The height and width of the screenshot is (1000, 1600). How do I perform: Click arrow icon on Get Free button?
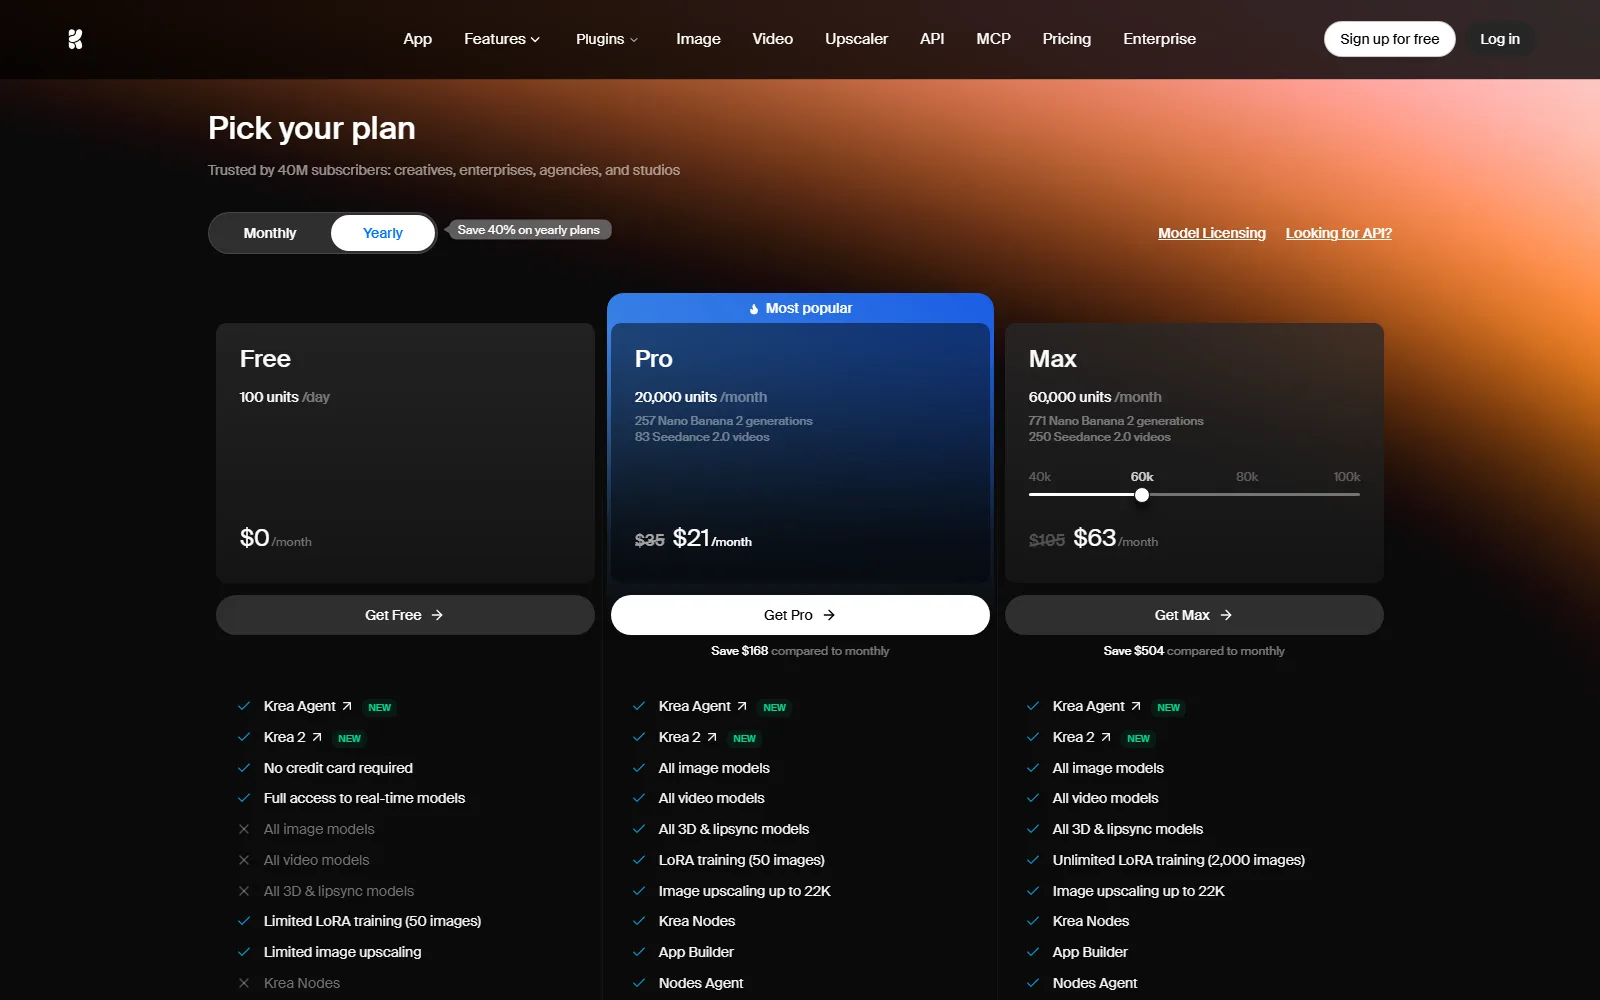(437, 615)
